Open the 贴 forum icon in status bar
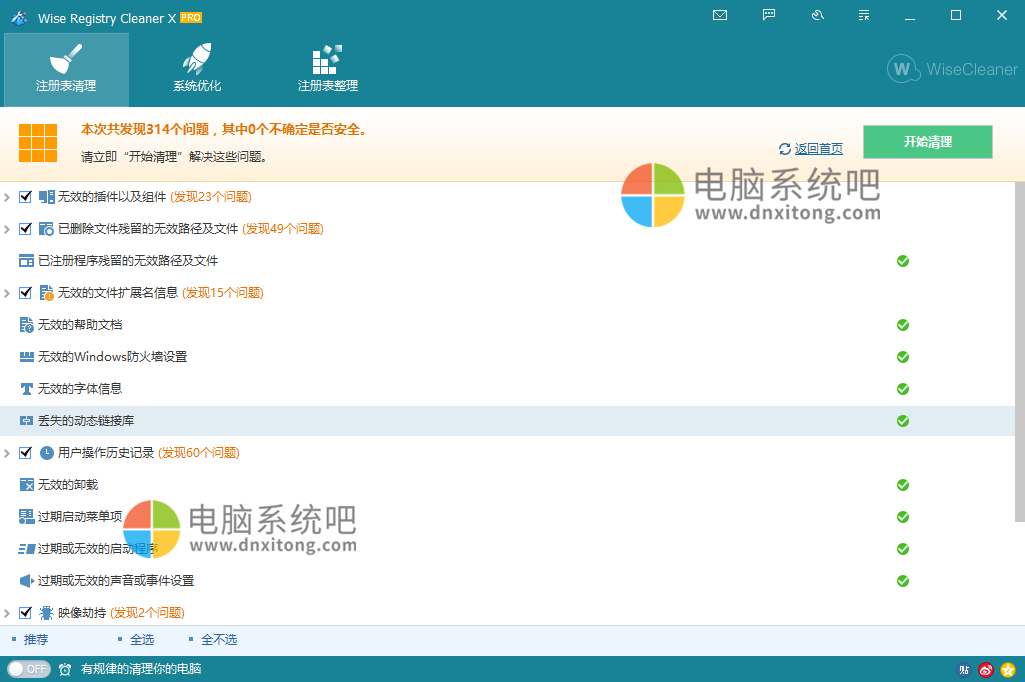Image resolution: width=1025 pixels, height=682 pixels. 964,670
